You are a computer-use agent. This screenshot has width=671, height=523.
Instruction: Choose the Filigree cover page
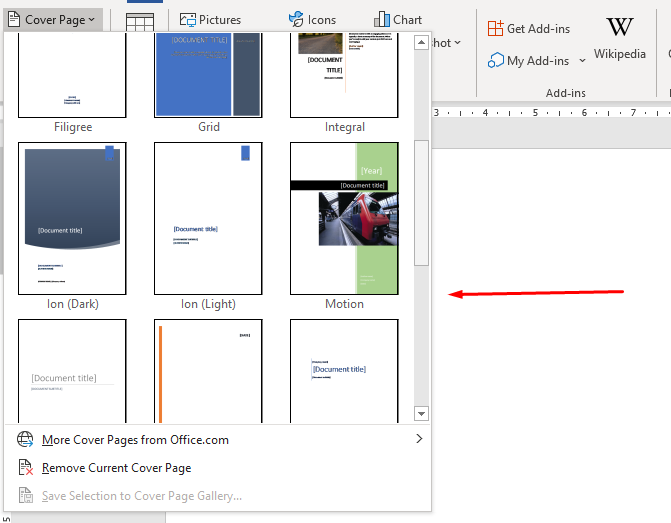72,75
